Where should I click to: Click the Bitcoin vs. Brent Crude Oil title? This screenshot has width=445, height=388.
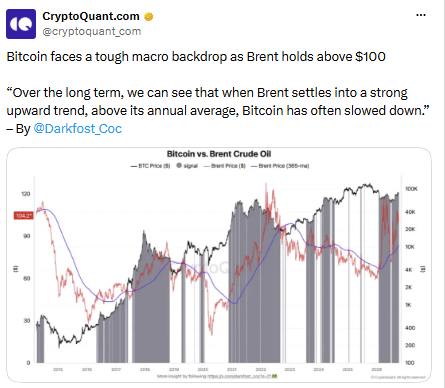pyautogui.click(x=219, y=154)
